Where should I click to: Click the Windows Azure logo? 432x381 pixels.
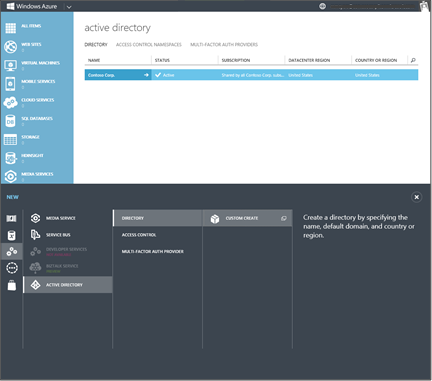(32, 6)
